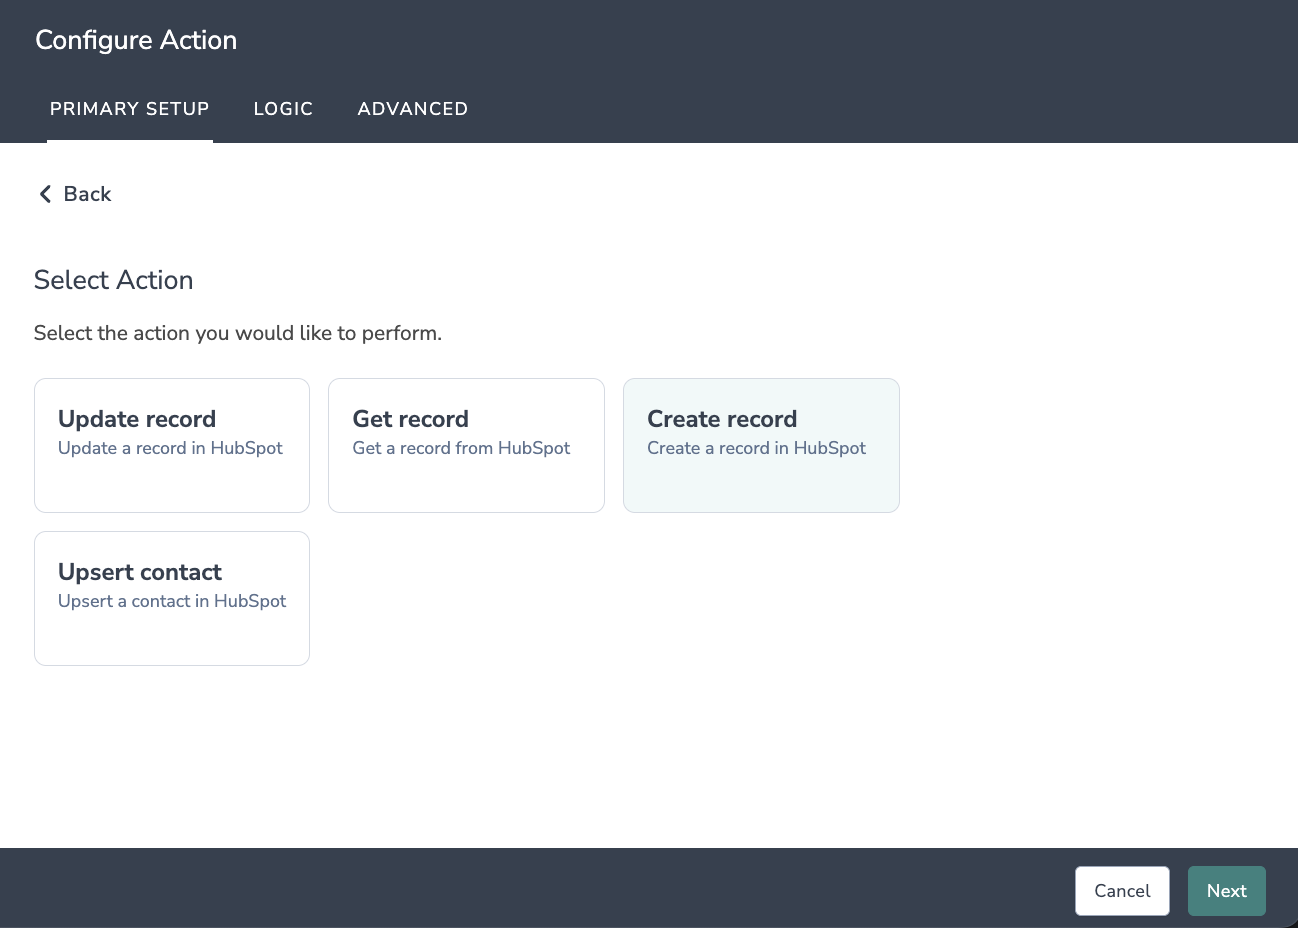The width and height of the screenshot is (1298, 928).
Task: Switch to the Primary Setup tab
Action: tap(130, 109)
